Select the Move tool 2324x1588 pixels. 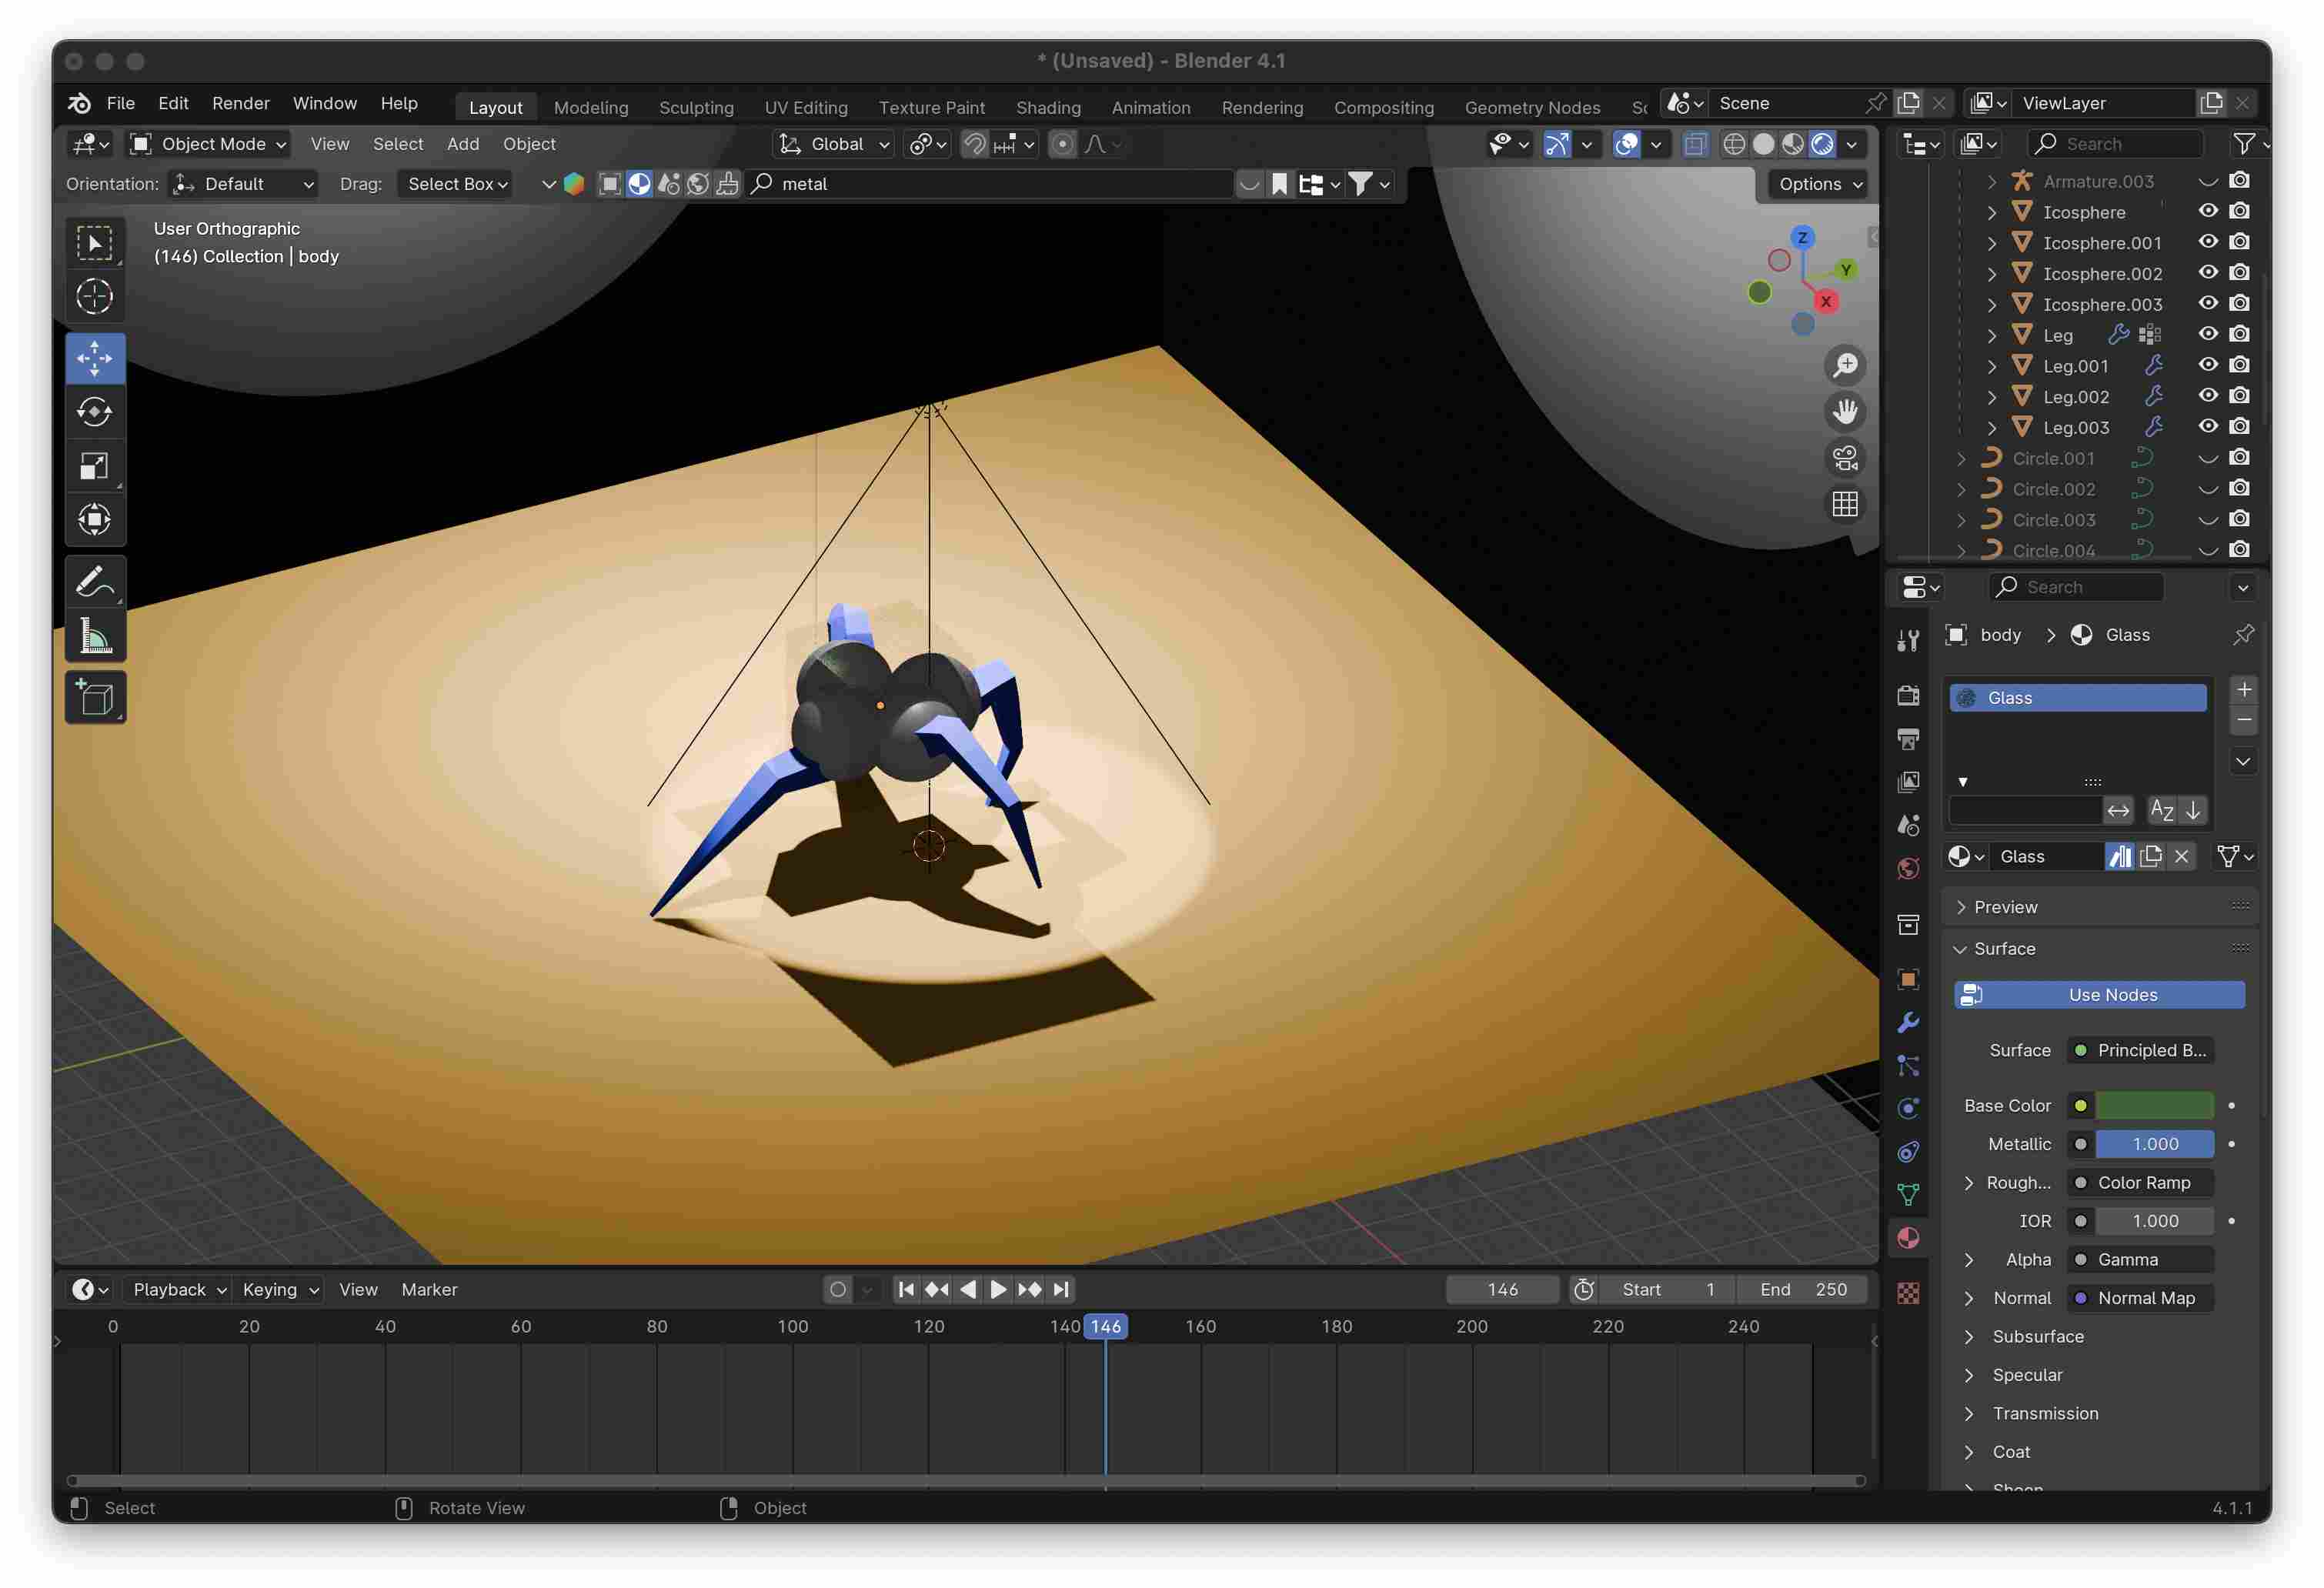[95, 358]
